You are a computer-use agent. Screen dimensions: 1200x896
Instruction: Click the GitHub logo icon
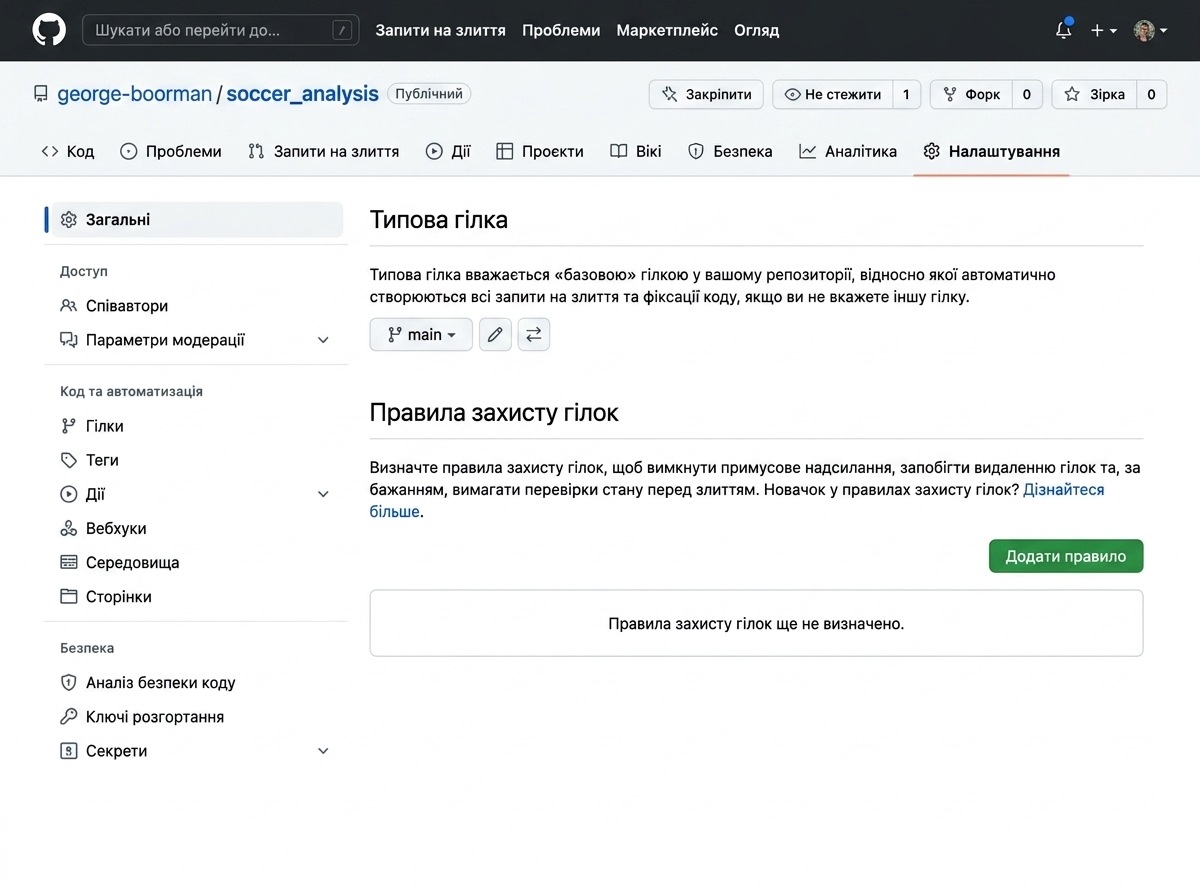(49, 30)
